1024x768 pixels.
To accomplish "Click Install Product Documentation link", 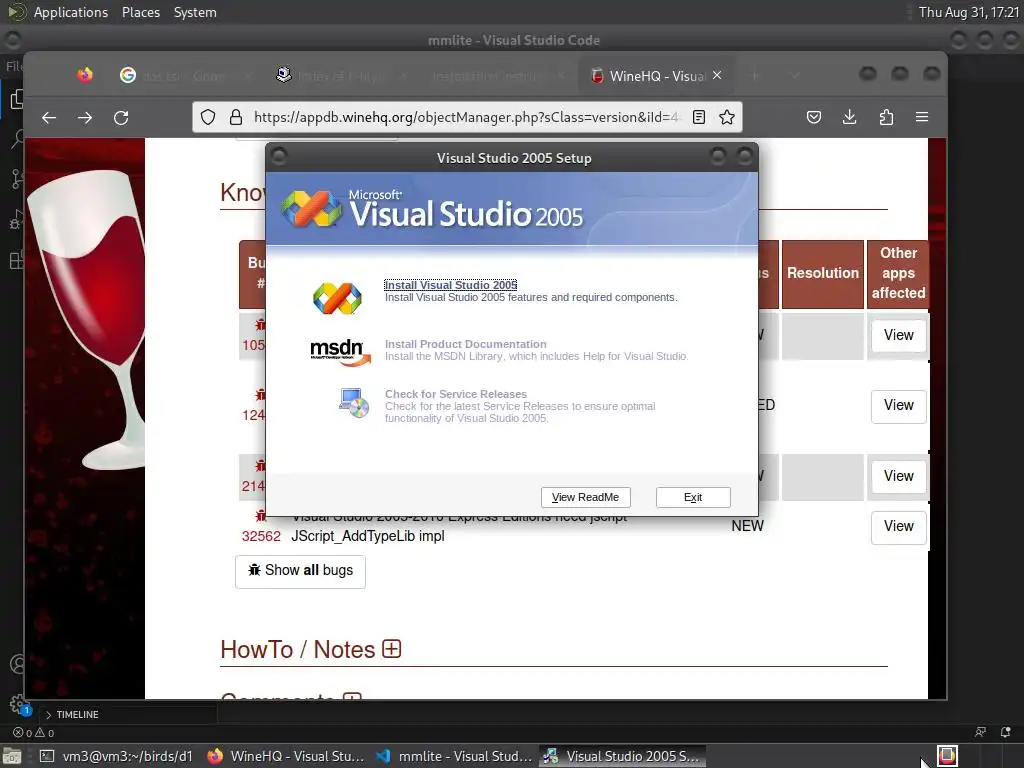I will (466, 344).
